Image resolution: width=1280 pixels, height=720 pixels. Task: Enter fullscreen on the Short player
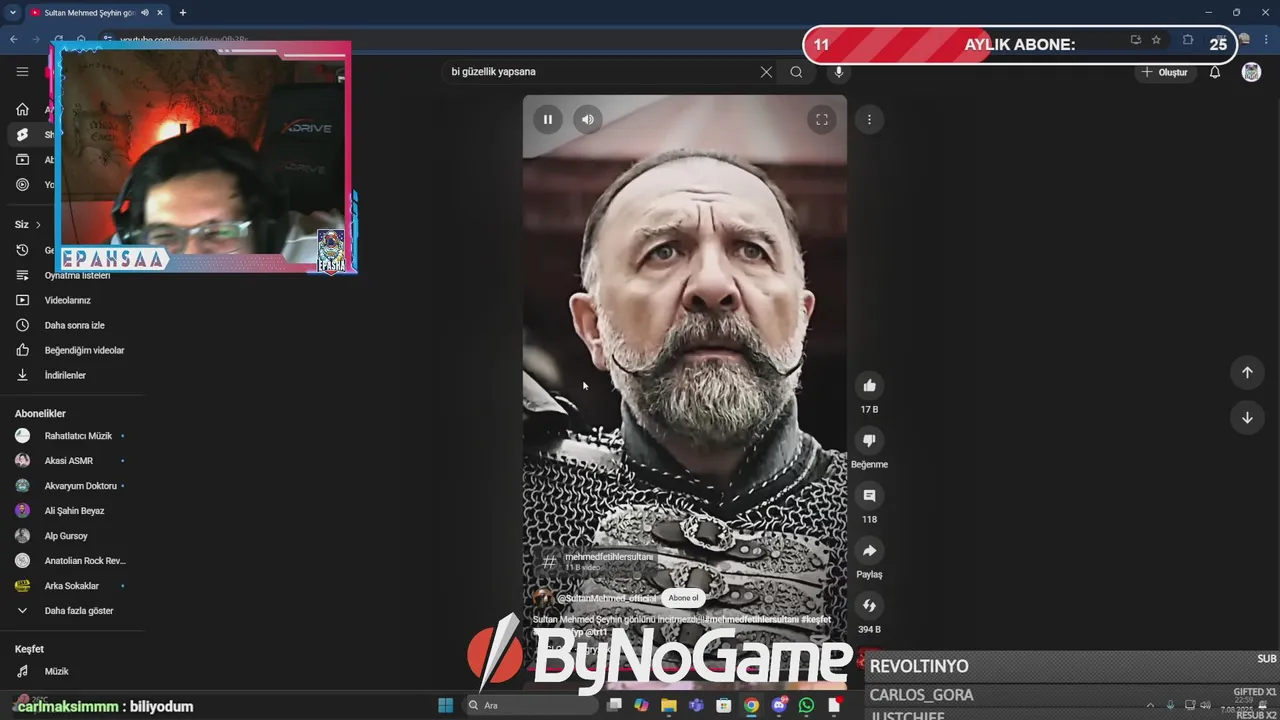click(821, 119)
